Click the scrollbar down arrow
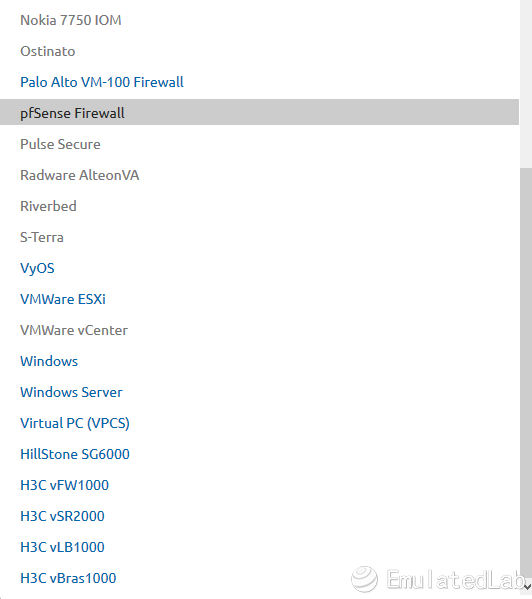 [x=527, y=586]
